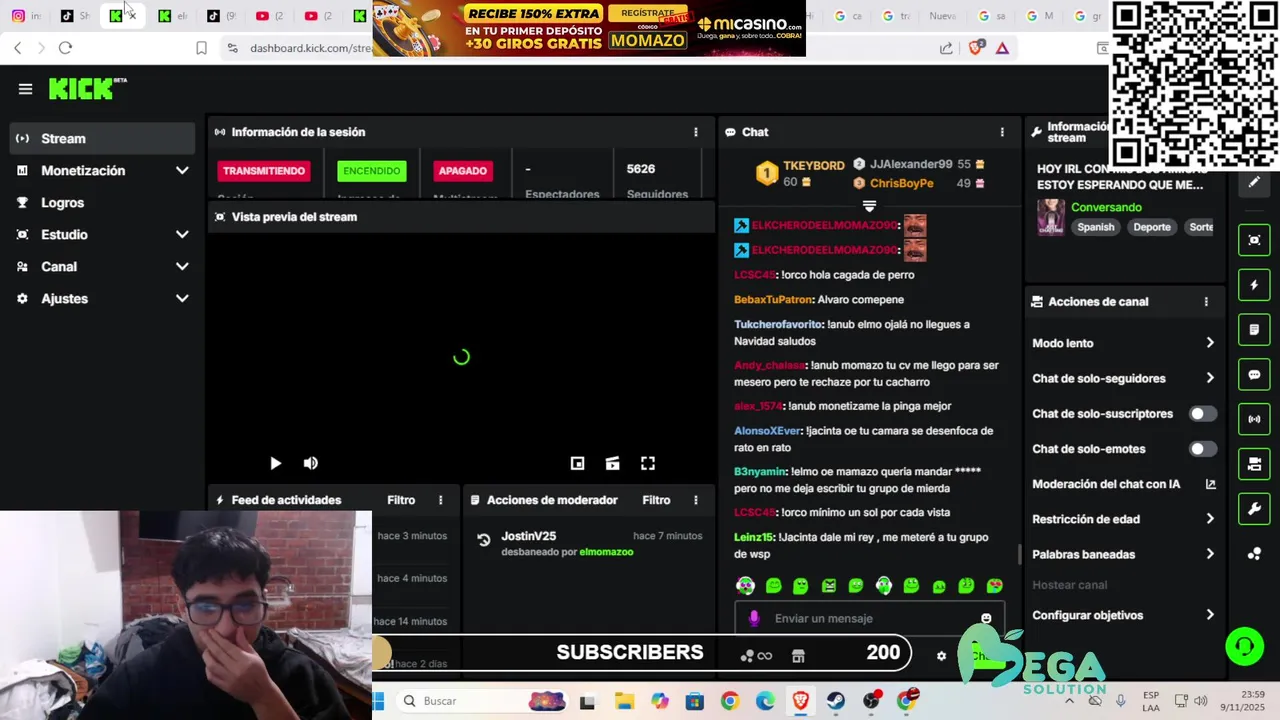Open Acciones de canal three-dot menu
1280x720 pixels.
click(1206, 302)
